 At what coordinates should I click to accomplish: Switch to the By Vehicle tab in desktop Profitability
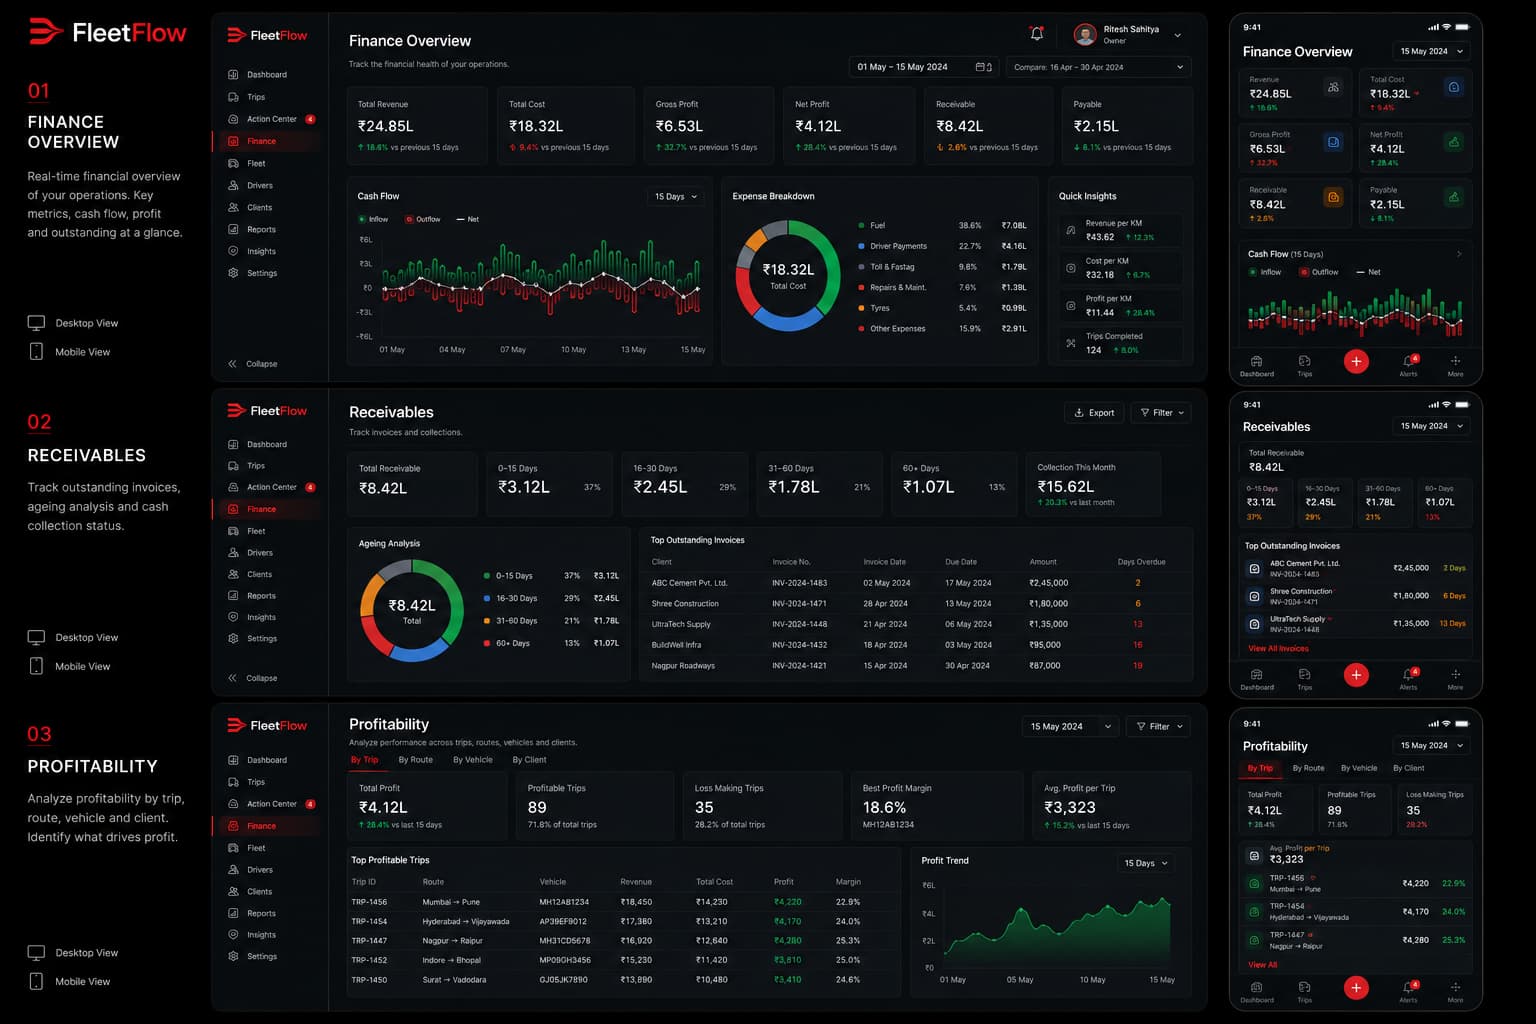(473, 760)
